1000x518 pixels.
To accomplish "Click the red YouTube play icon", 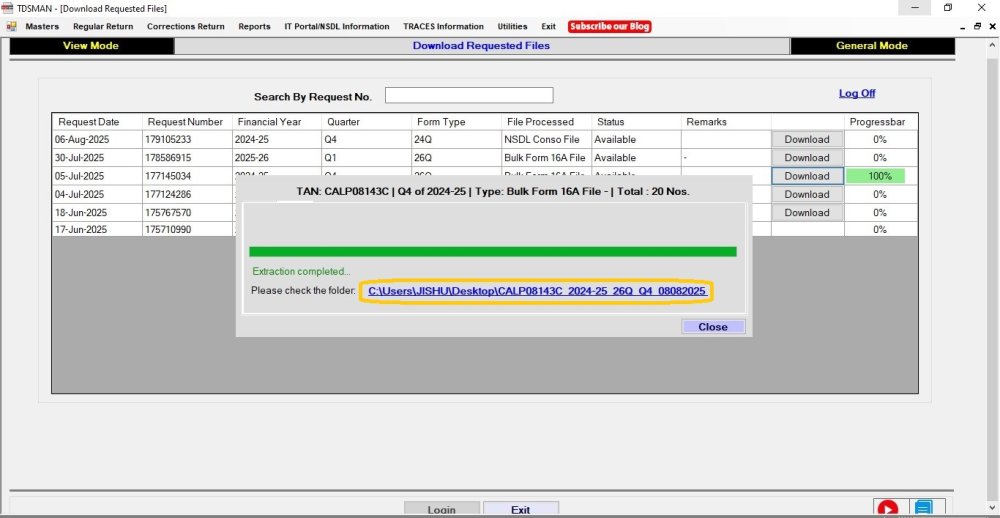I will [887, 508].
